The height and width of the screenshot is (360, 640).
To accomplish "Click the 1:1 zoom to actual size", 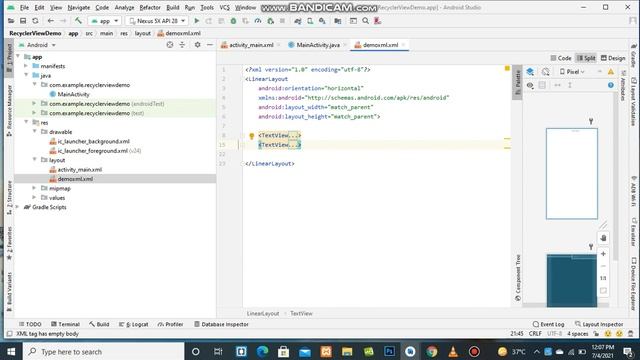I will pos(603,278).
